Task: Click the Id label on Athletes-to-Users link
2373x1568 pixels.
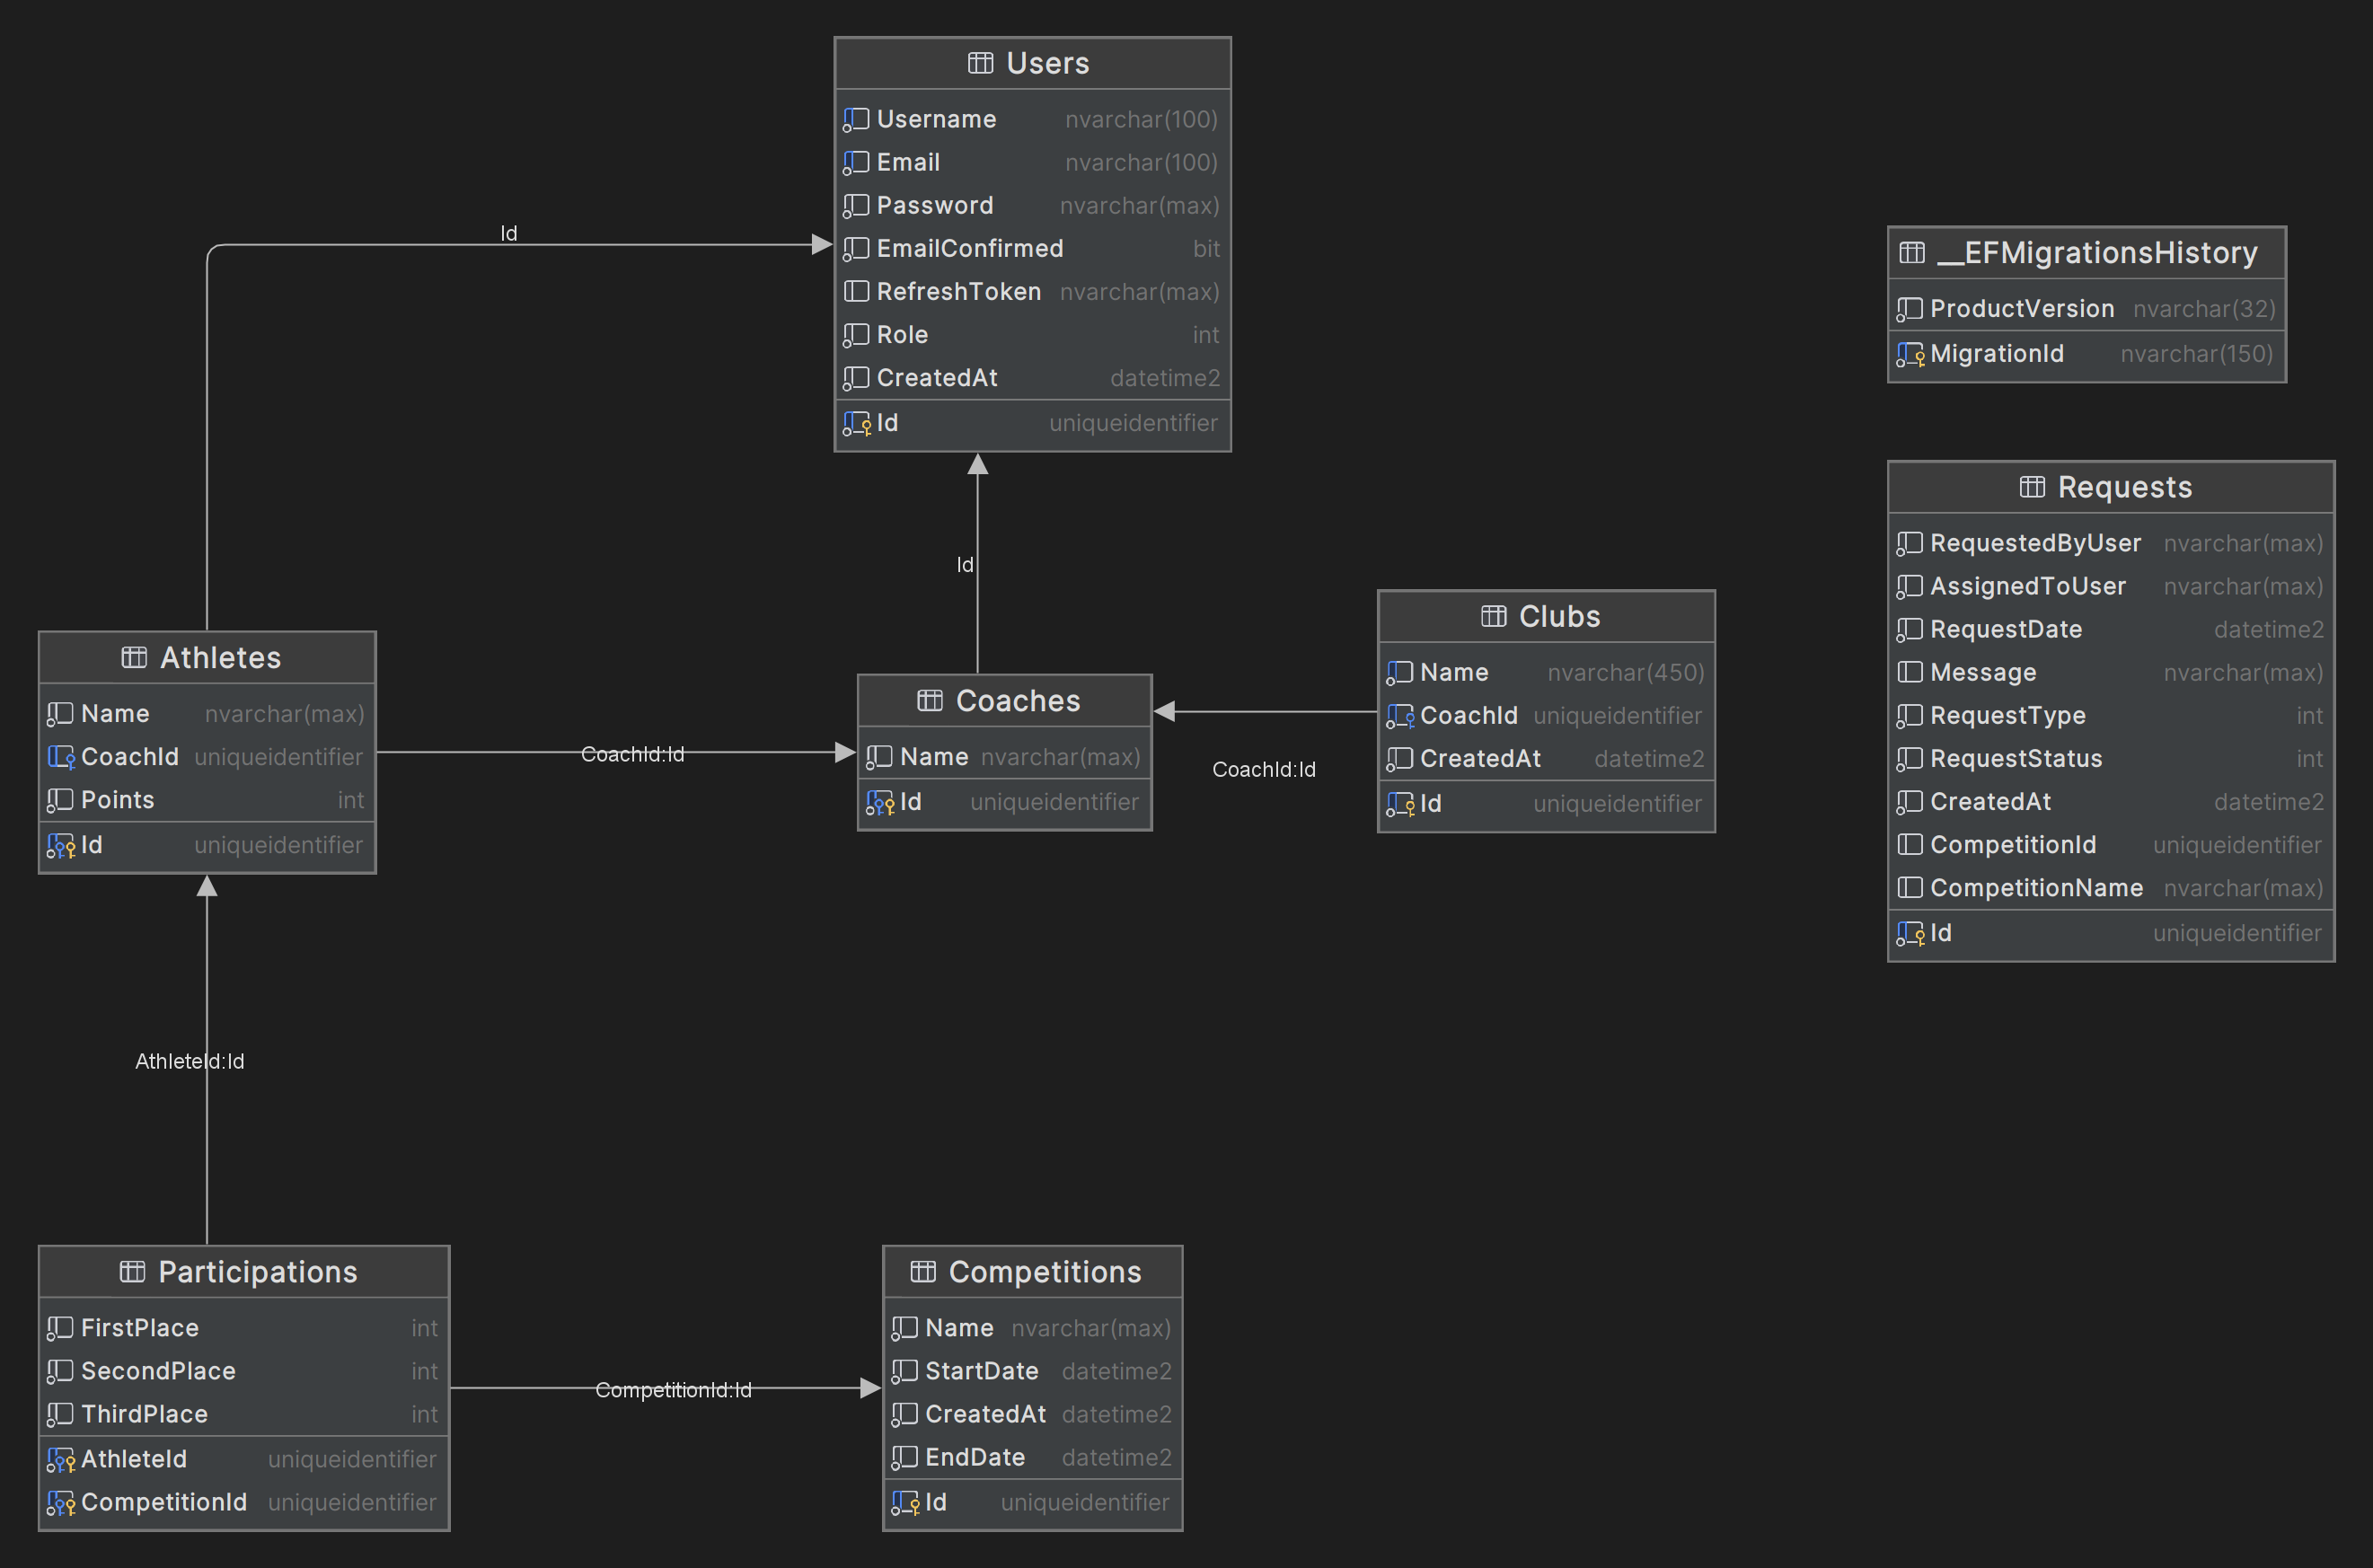Action: (509, 233)
